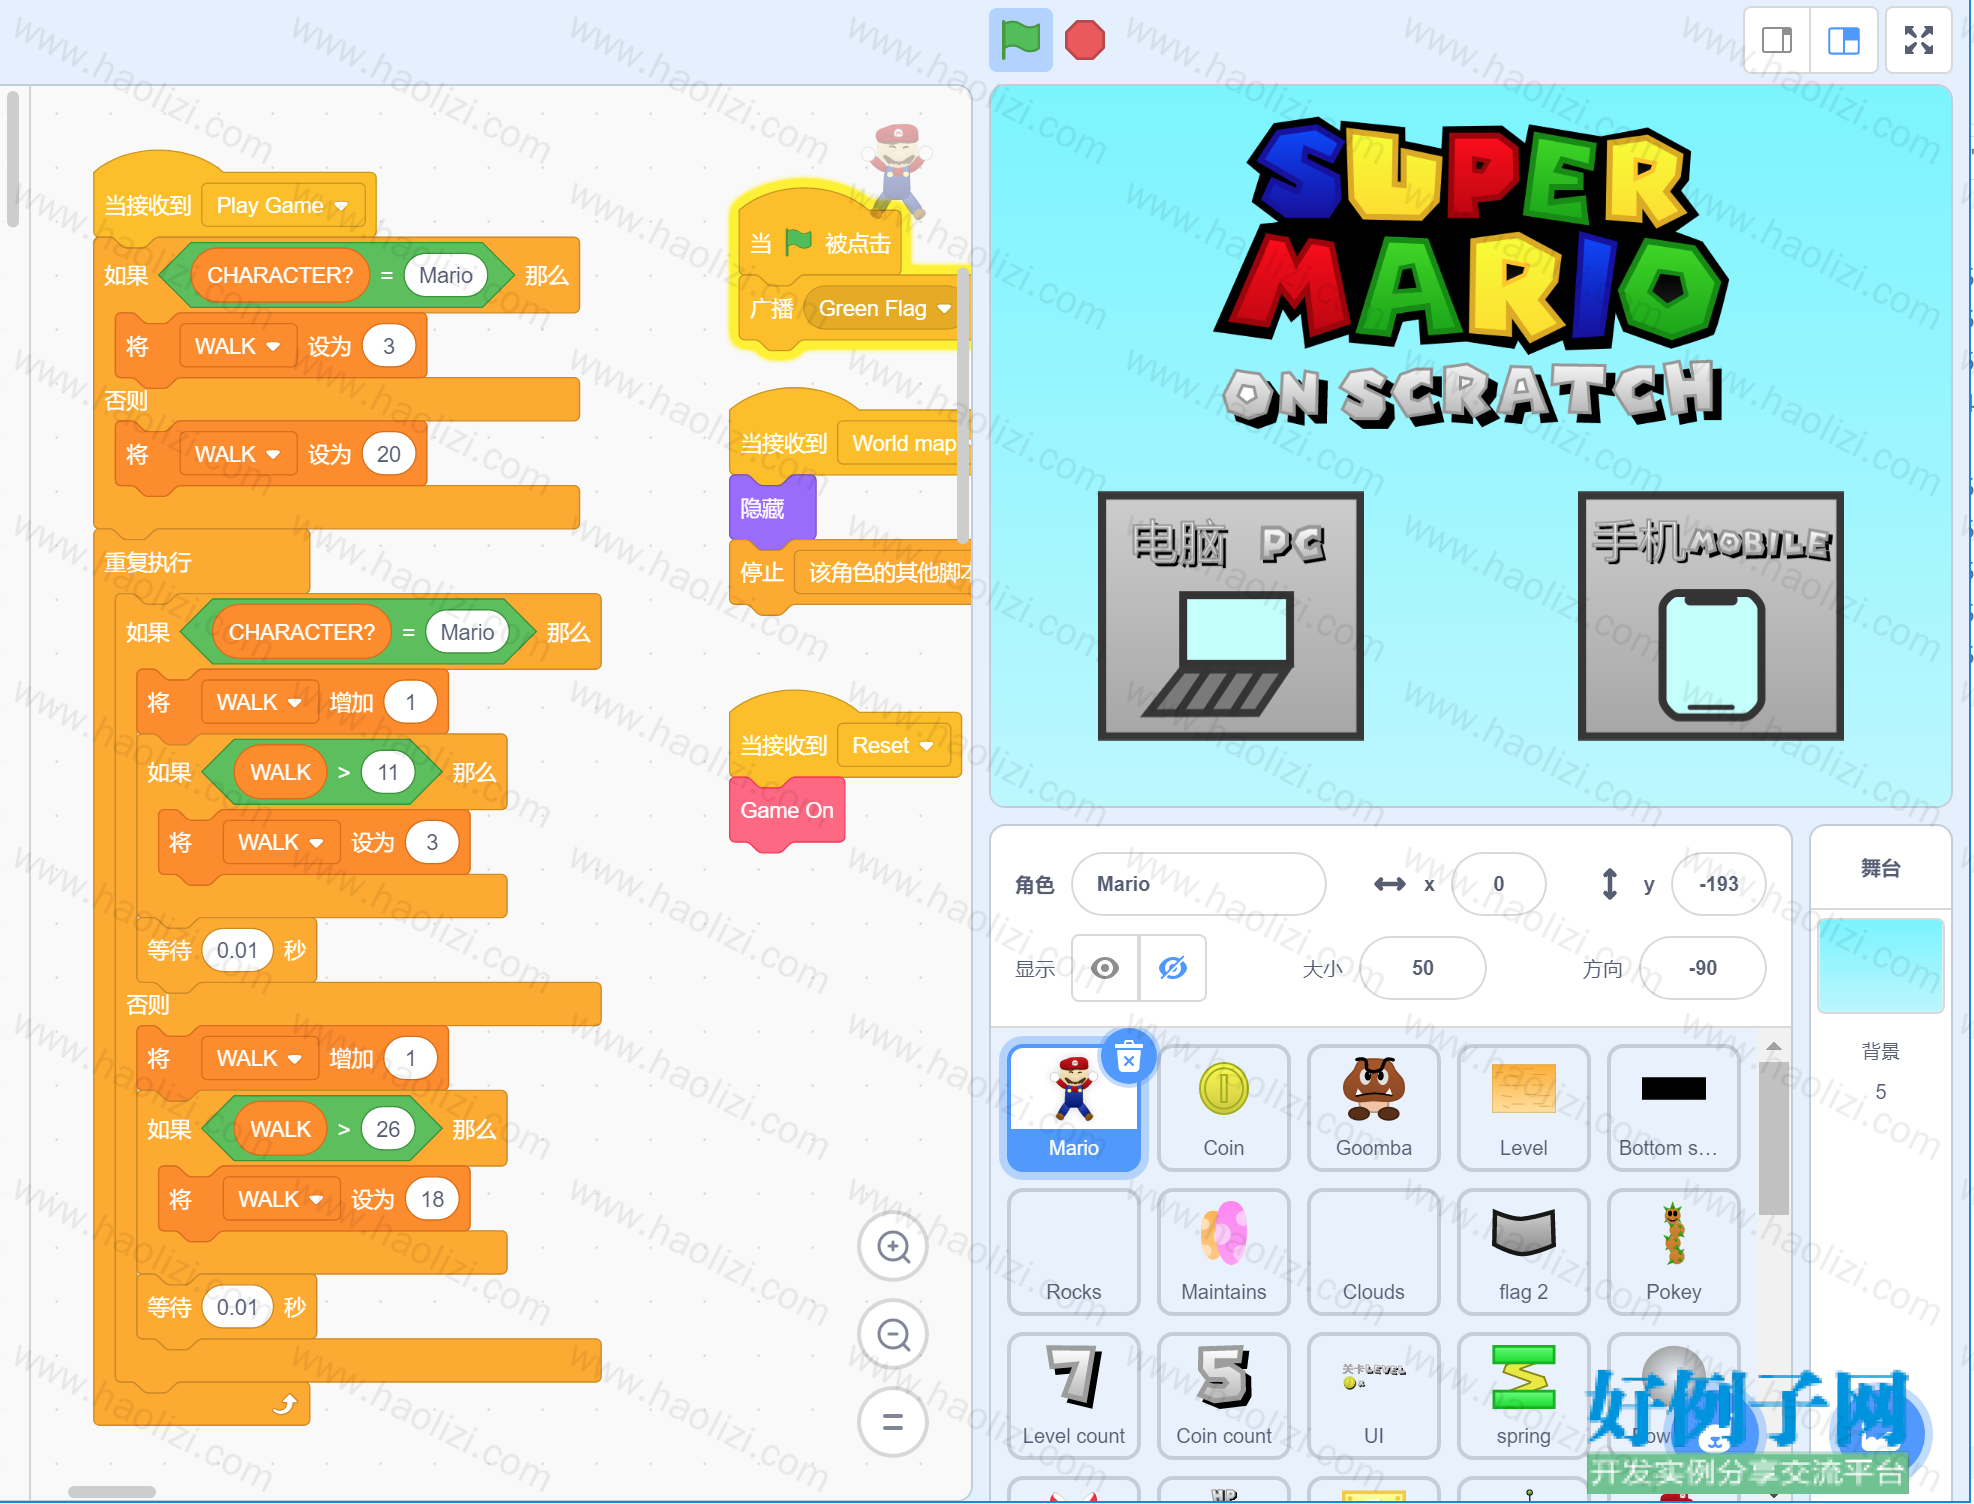This screenshot has width=1974, height=1504.
Task: Open the Reset message dropdown
Action: point(892,745)
